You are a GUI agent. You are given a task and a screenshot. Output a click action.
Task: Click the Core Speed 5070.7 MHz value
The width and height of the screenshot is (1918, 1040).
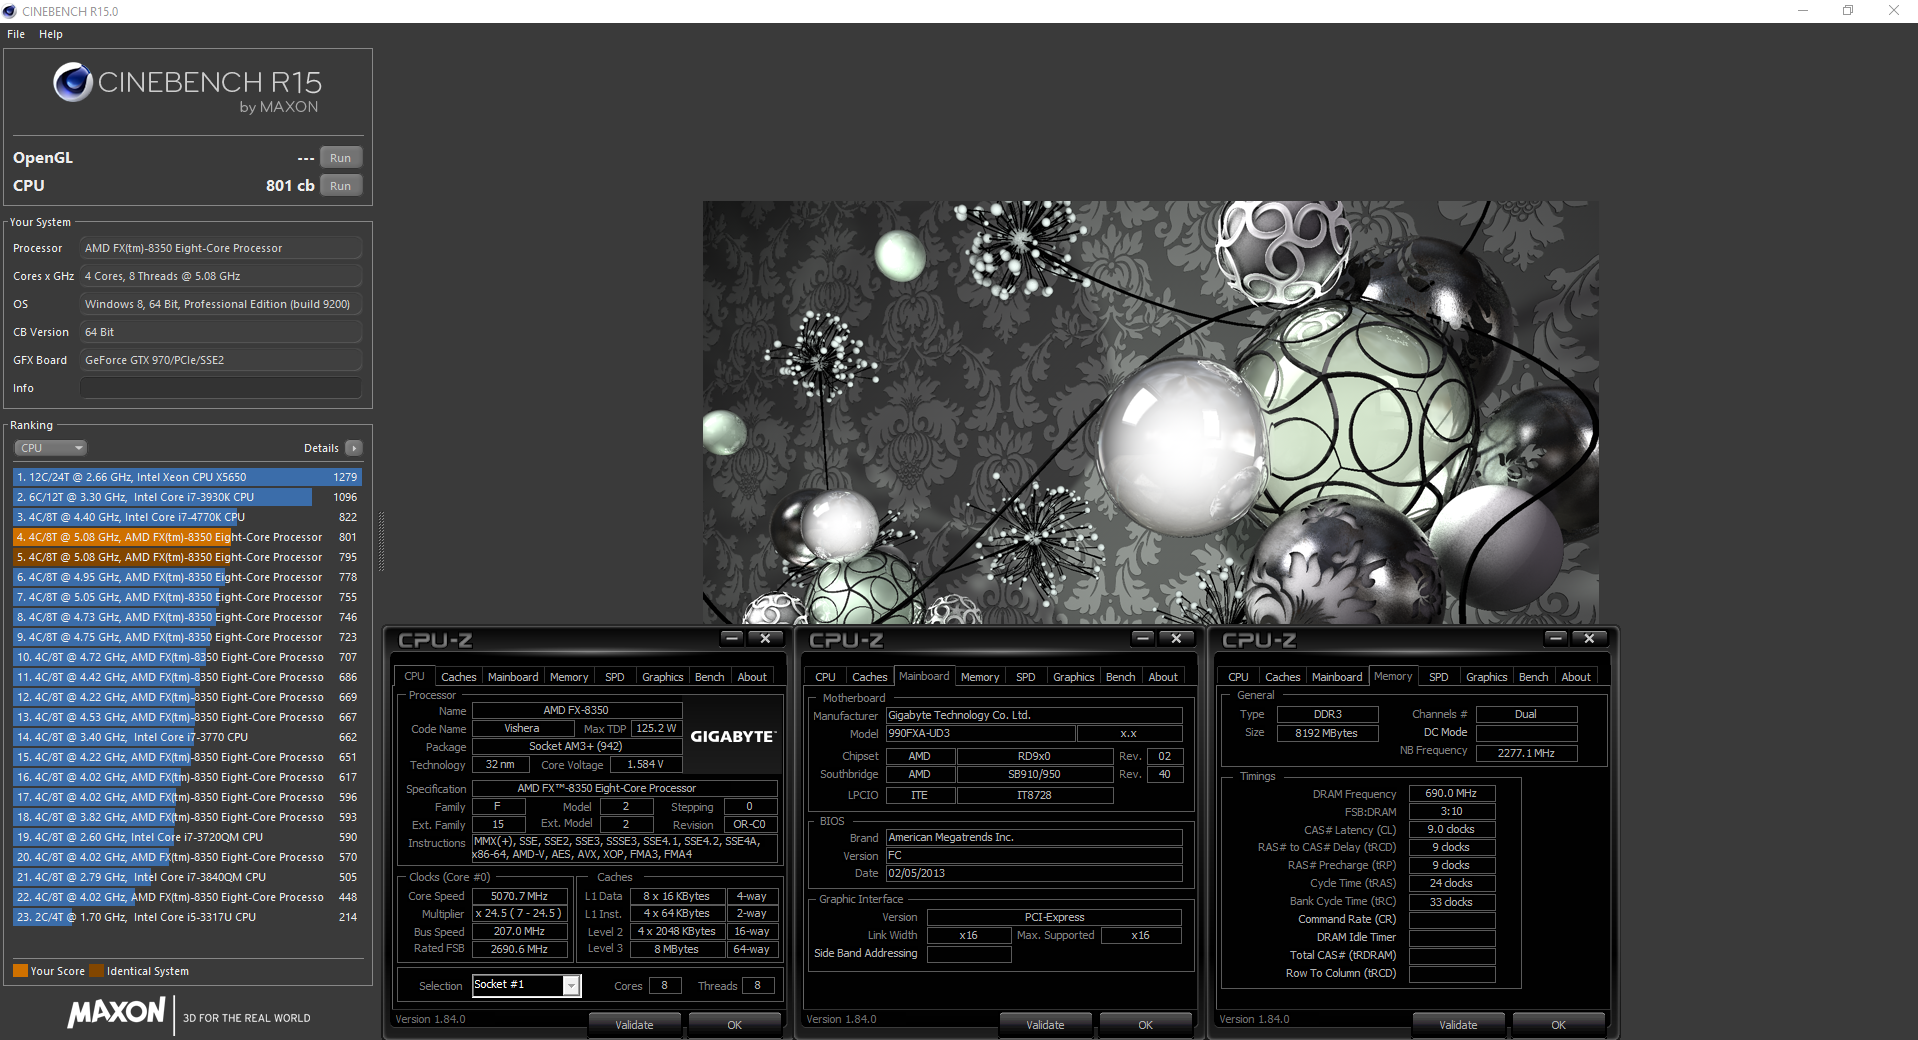519,896
